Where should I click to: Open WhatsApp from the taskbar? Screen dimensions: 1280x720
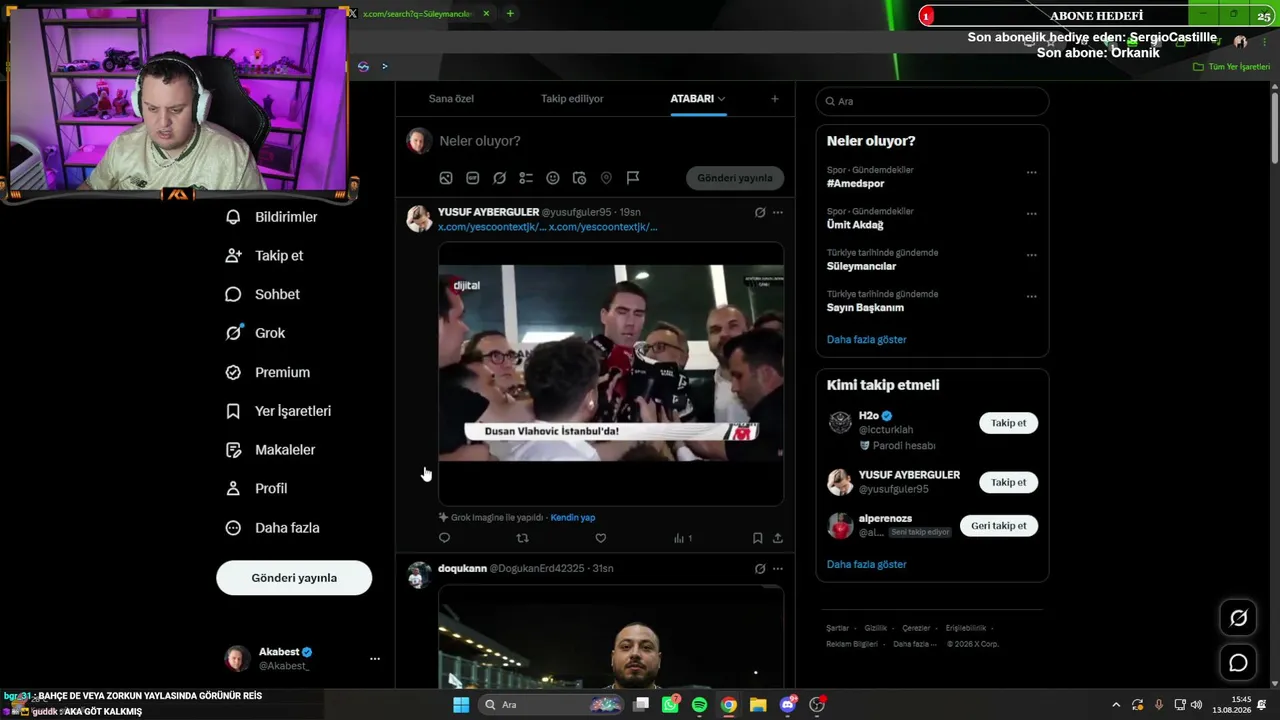[670, 705]
